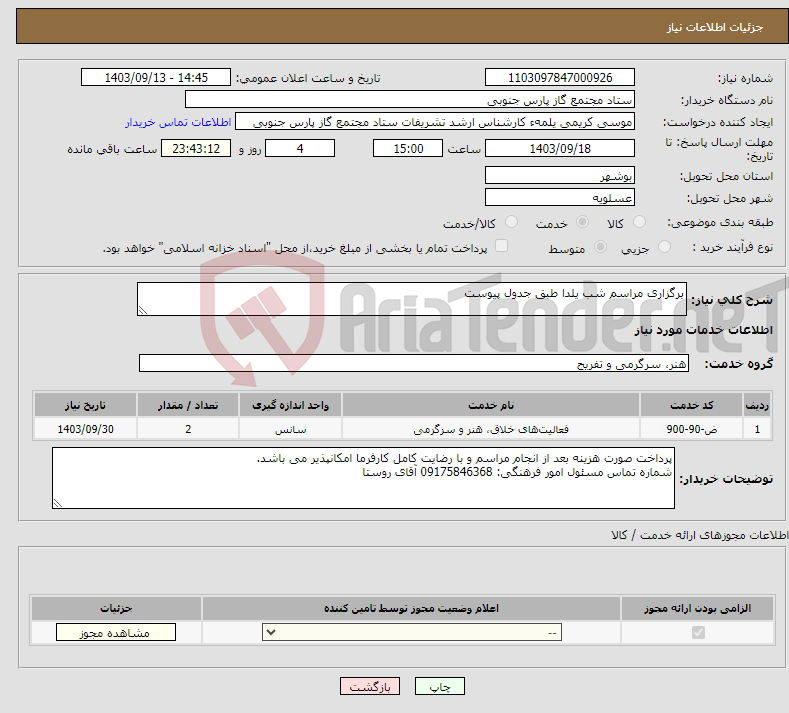Click remaining time field 23:43:12

pos(196,148)
